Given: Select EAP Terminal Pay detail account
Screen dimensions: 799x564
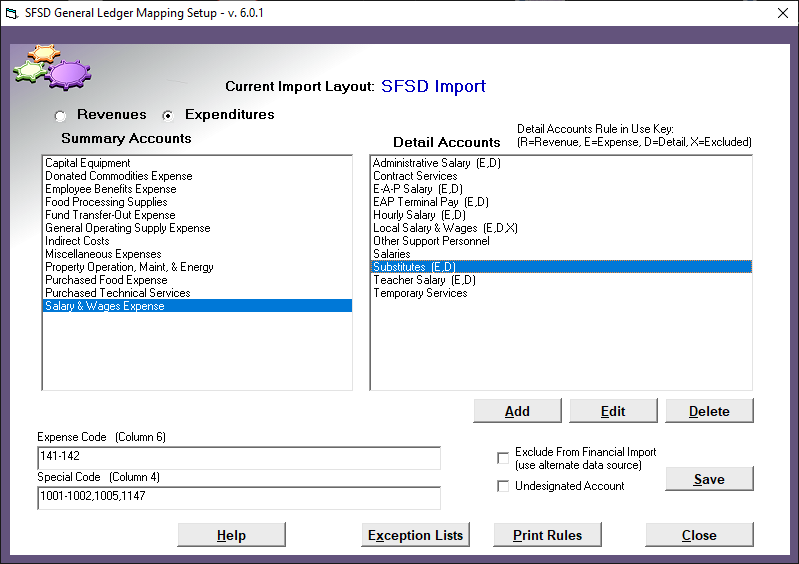Looking at the screenshot, I should coord(561,202).
